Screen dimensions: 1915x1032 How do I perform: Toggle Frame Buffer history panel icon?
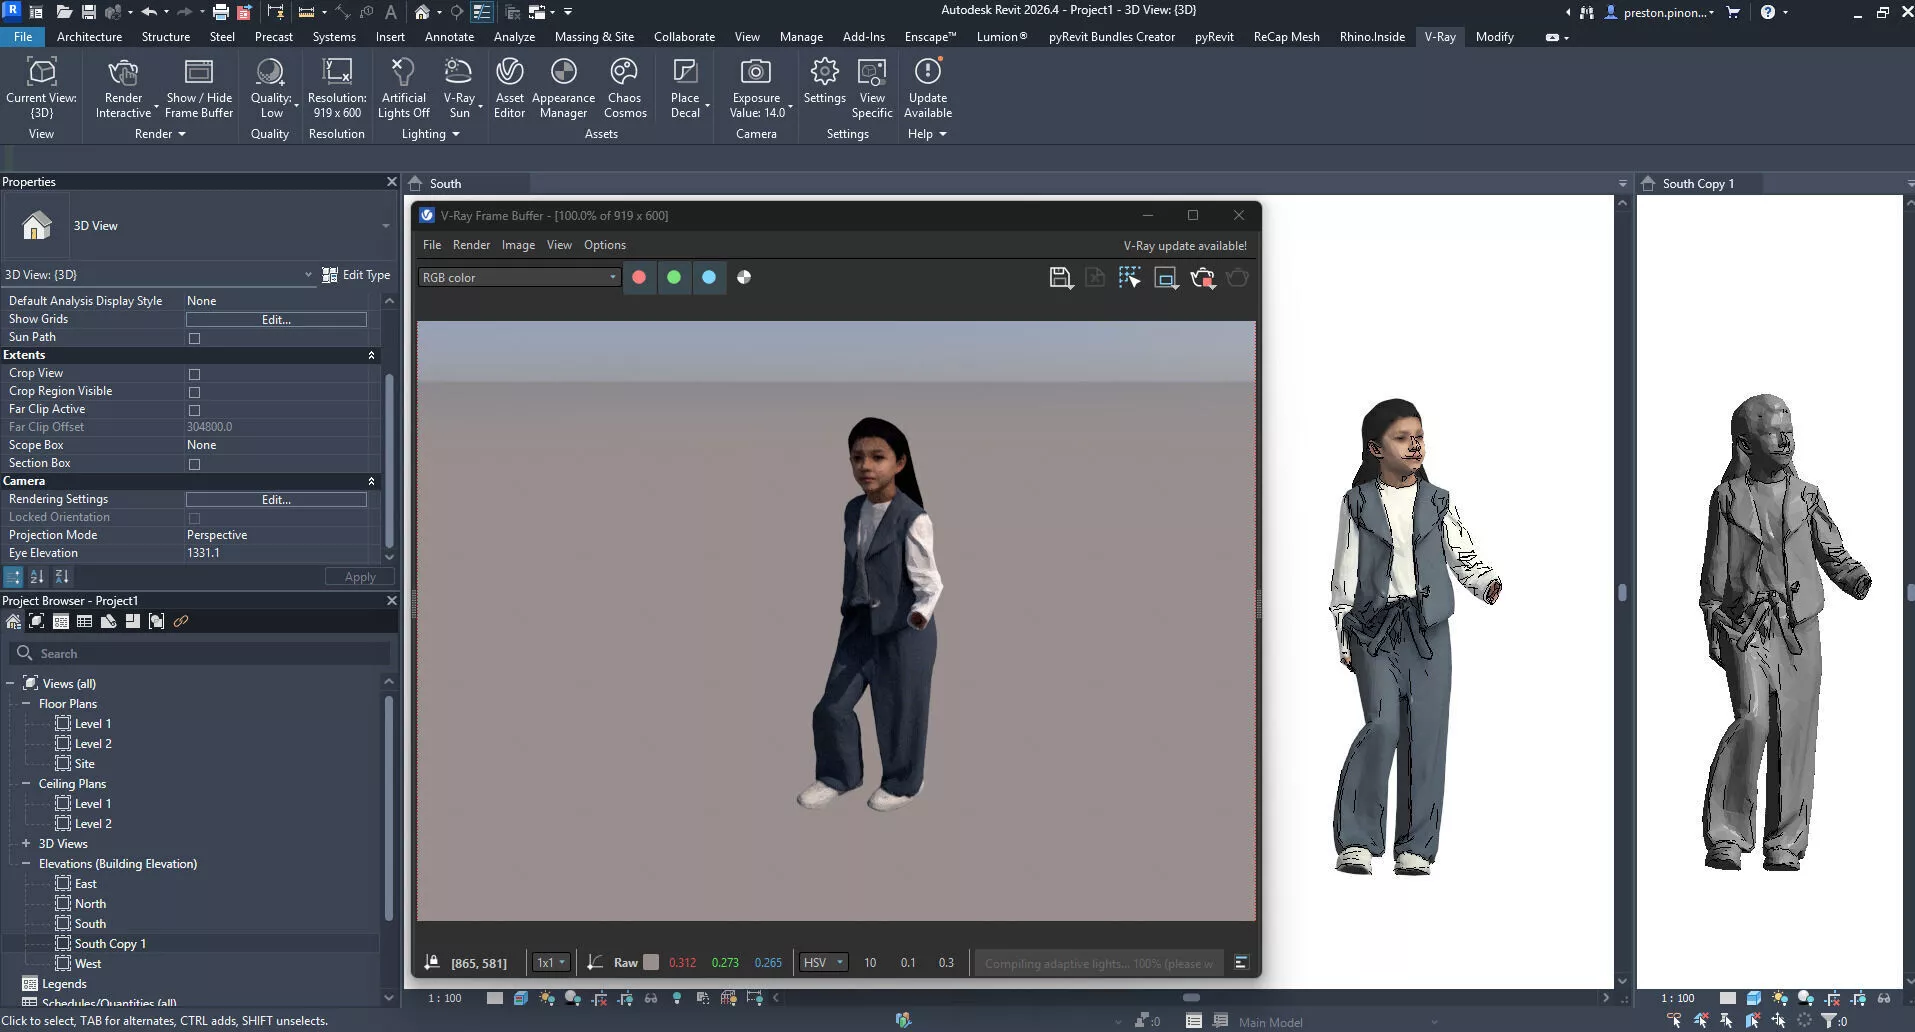[1241, 962]
